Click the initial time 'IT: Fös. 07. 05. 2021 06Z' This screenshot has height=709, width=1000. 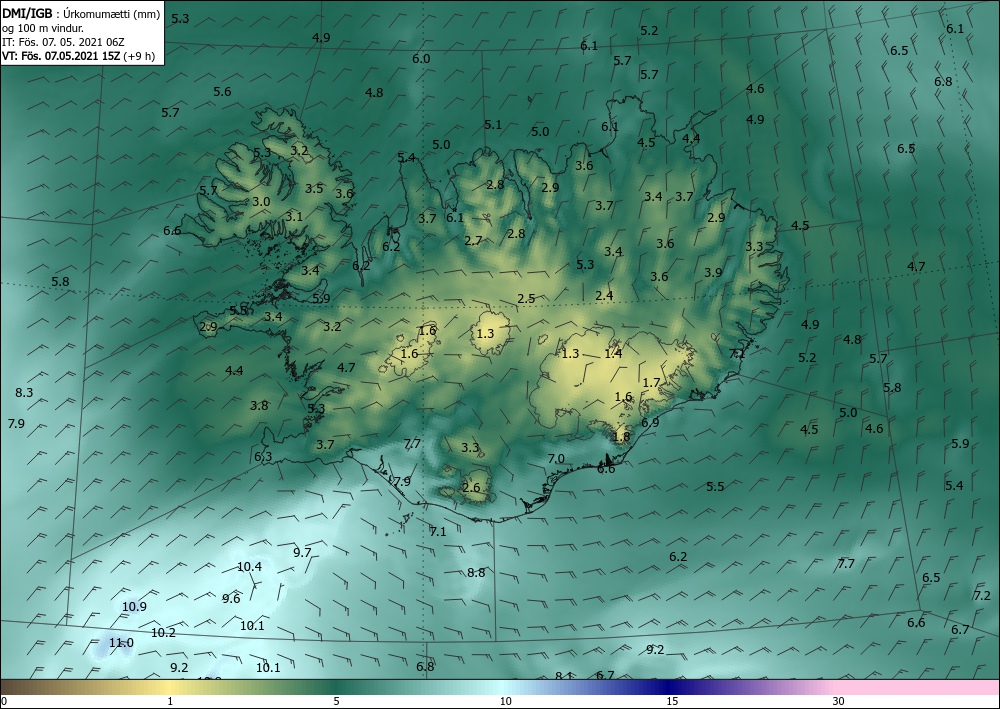63,42
